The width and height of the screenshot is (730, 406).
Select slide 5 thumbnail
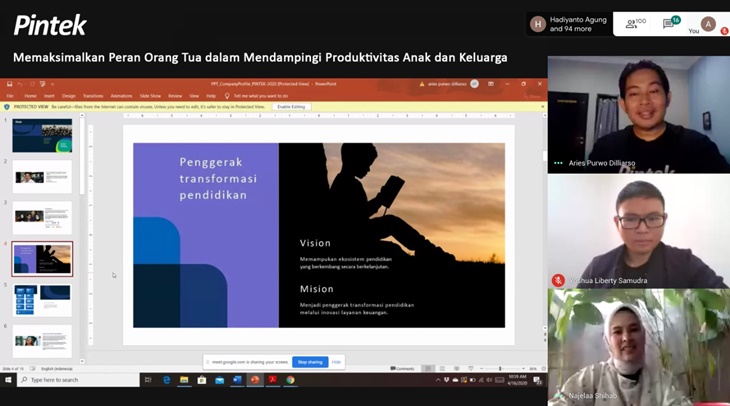[42, 300]
